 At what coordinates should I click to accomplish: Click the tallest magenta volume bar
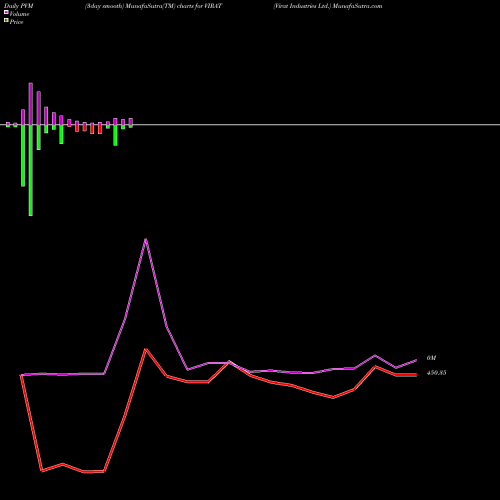(x=31, y=104)
